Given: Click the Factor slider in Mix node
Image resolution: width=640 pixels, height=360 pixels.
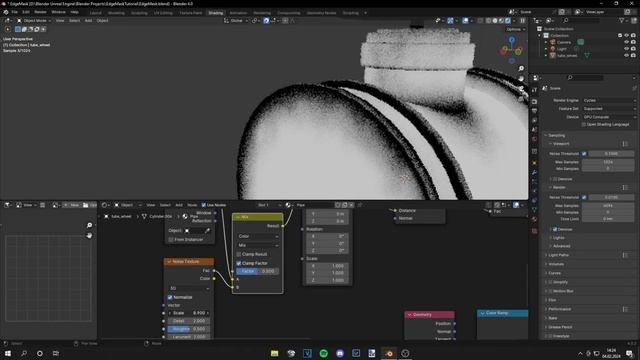Looking at the screenshot, I should coord(258,271).
